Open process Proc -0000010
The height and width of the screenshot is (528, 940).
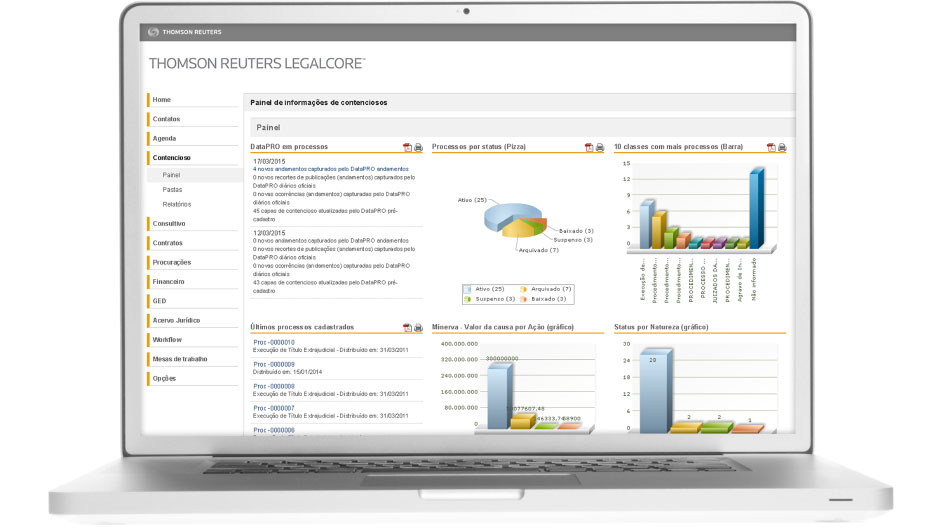[x=274, y=342]
